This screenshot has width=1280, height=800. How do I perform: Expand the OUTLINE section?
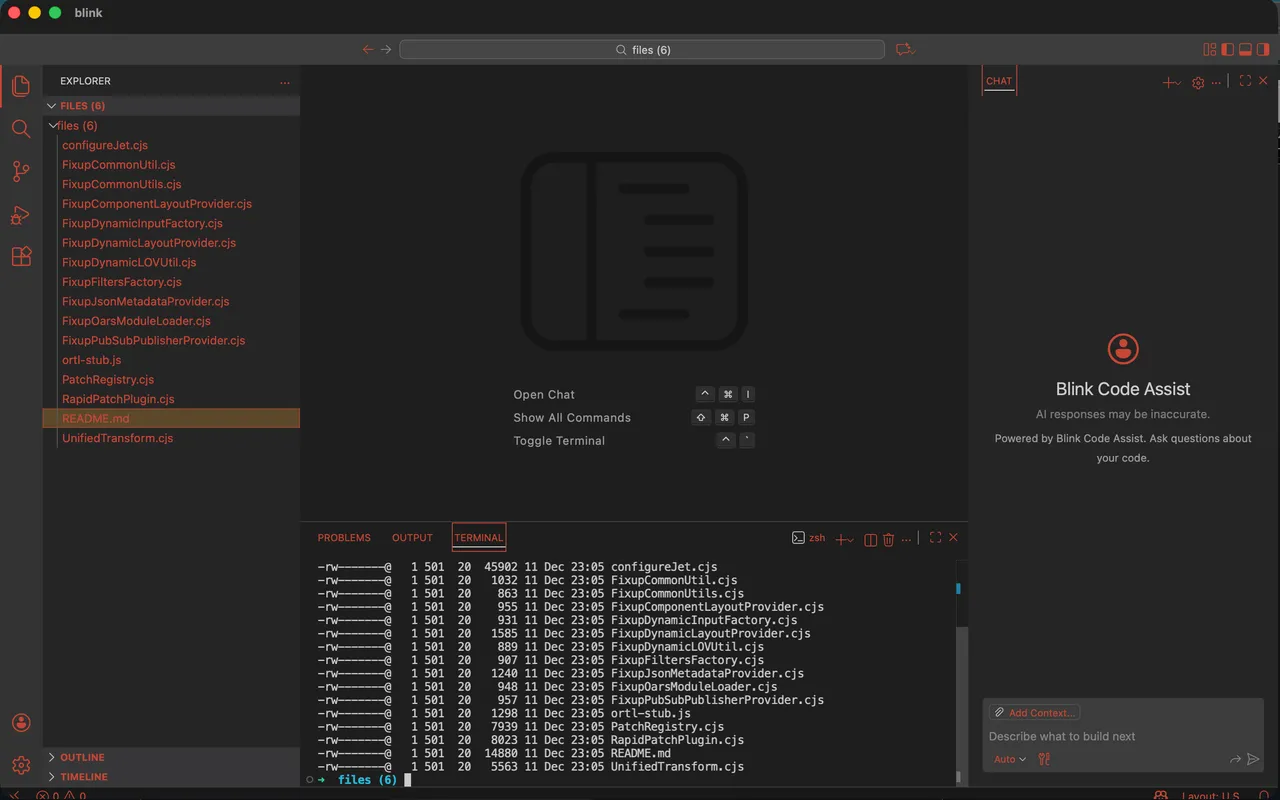171,757
